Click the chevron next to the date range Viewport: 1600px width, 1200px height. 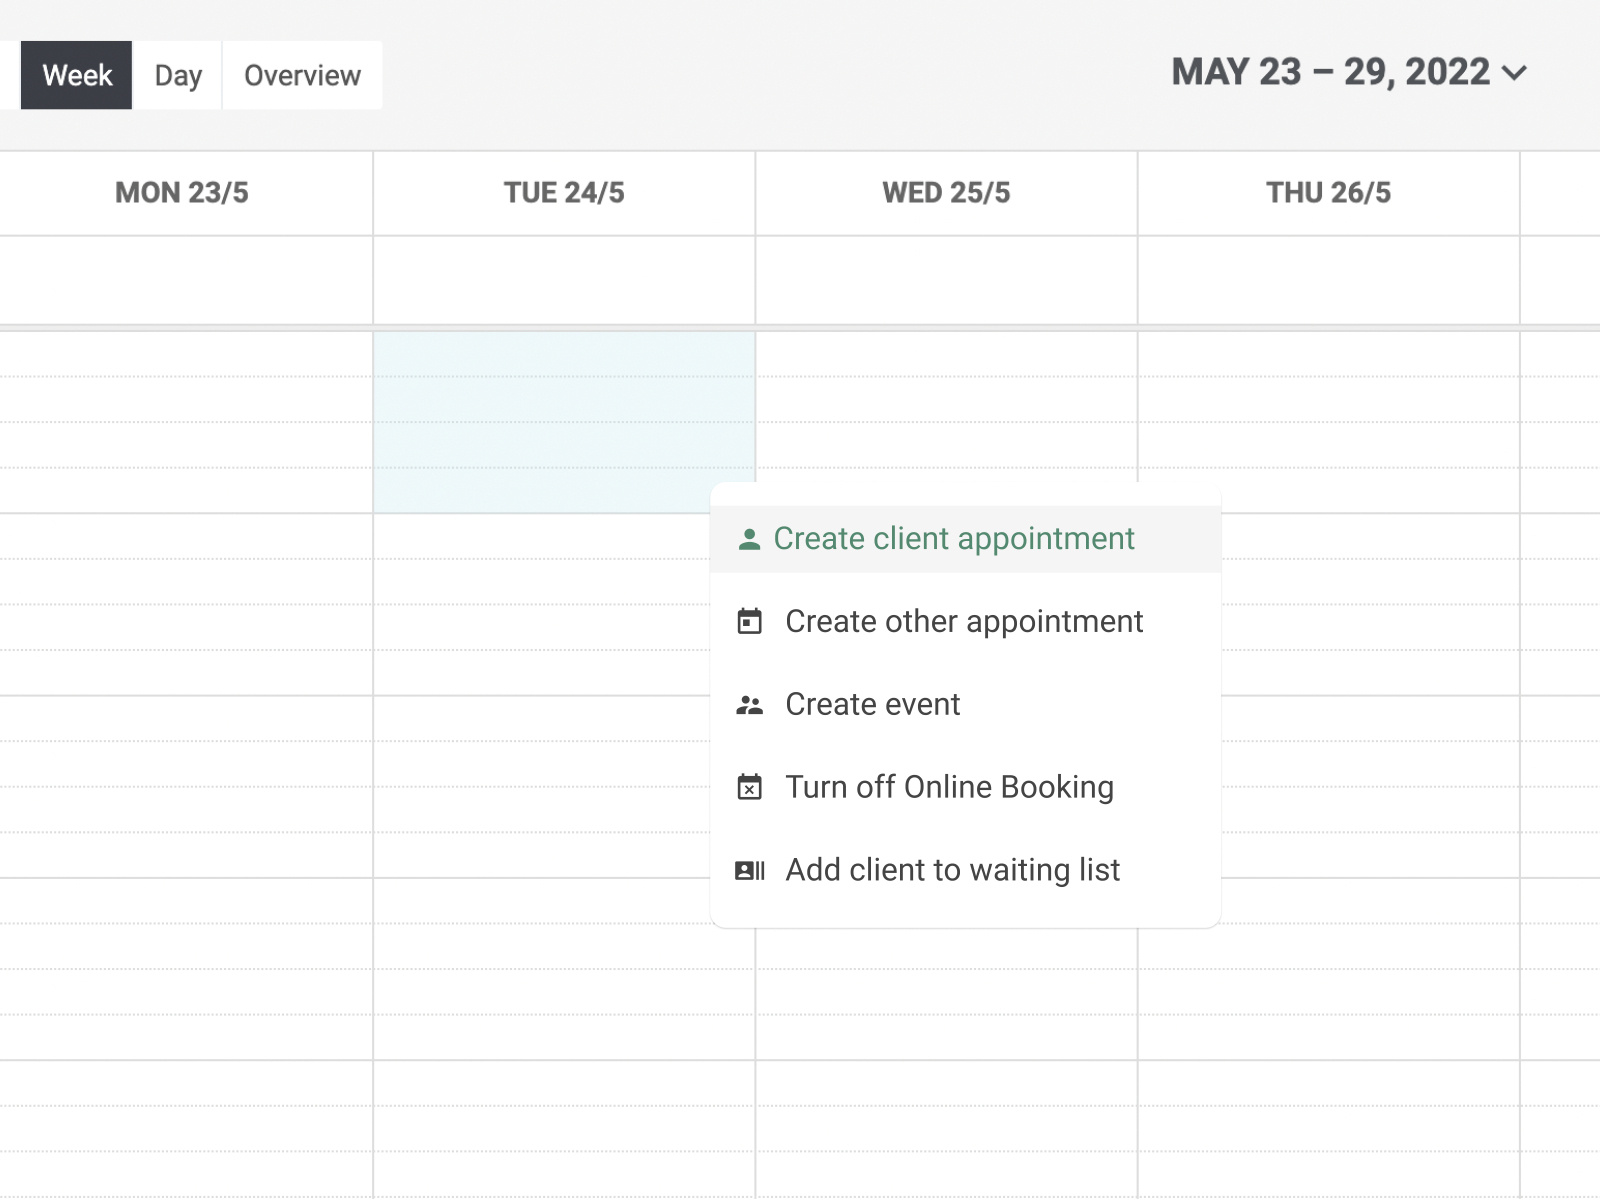[1515, 73]
